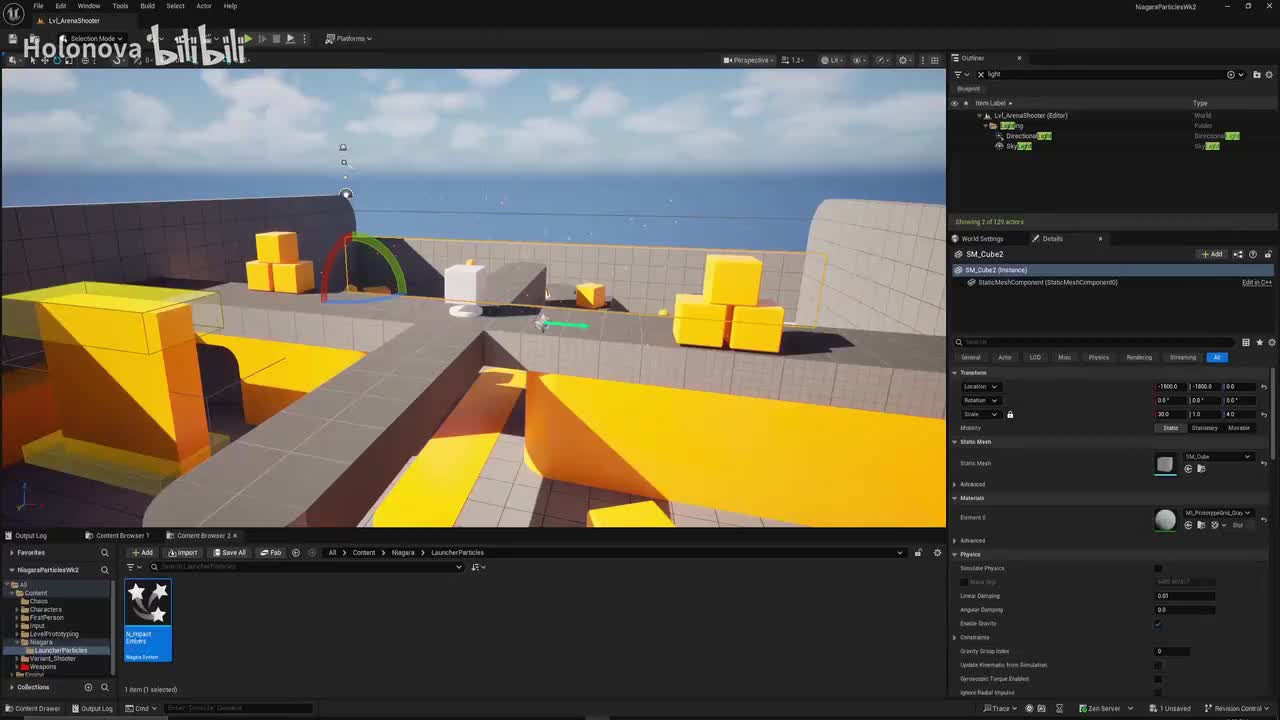Click the Details search field
1280x720 pixels.
1095,342
